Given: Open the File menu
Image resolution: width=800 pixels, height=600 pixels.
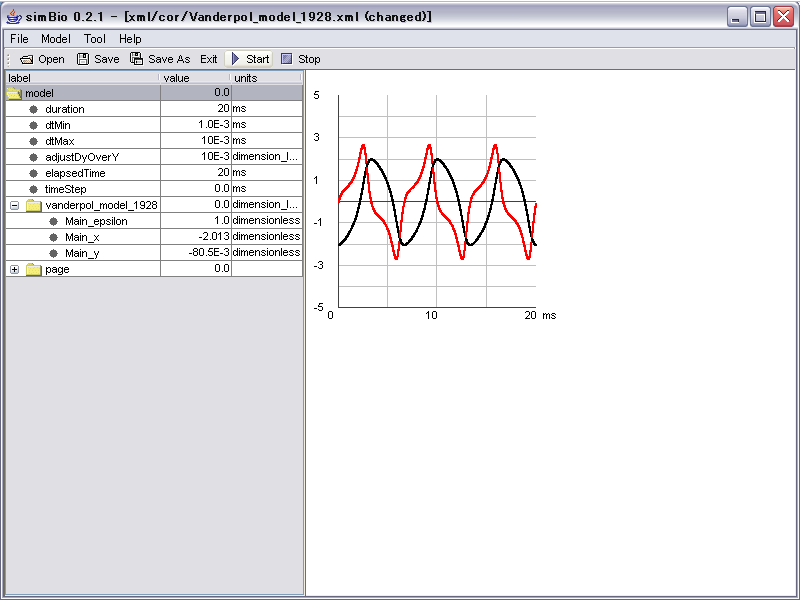Looking at the screenshot, I should [x=19, y=39].
